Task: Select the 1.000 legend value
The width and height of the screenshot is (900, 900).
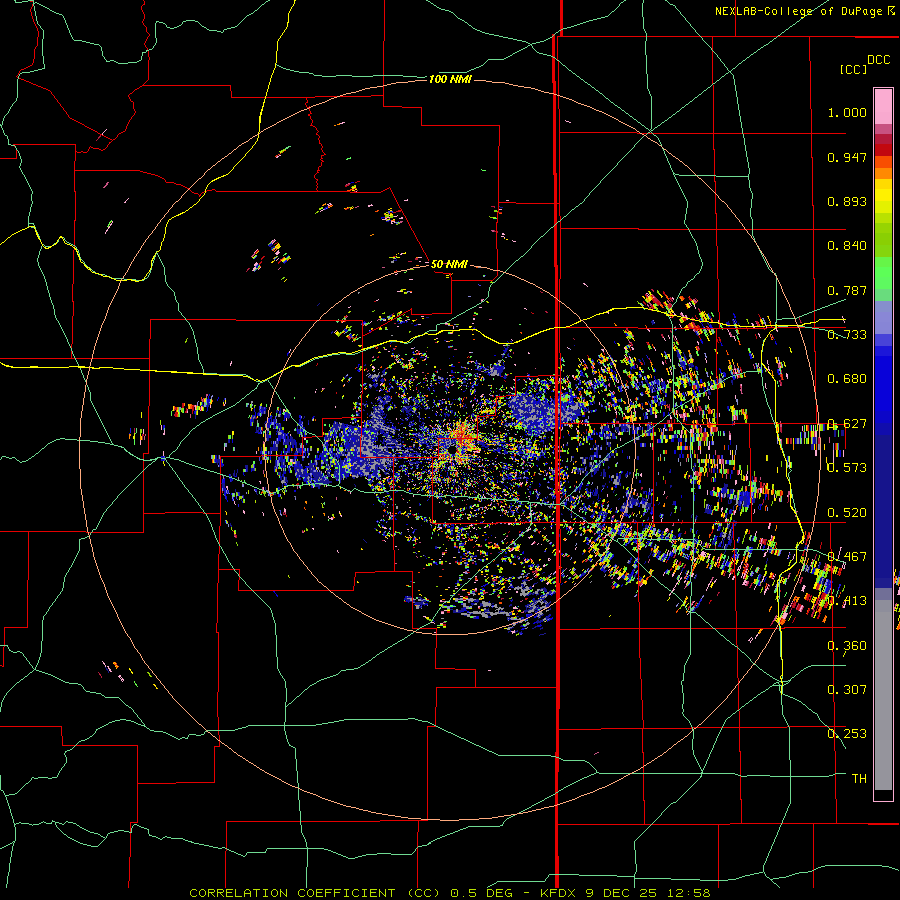Action: point(847,112)
